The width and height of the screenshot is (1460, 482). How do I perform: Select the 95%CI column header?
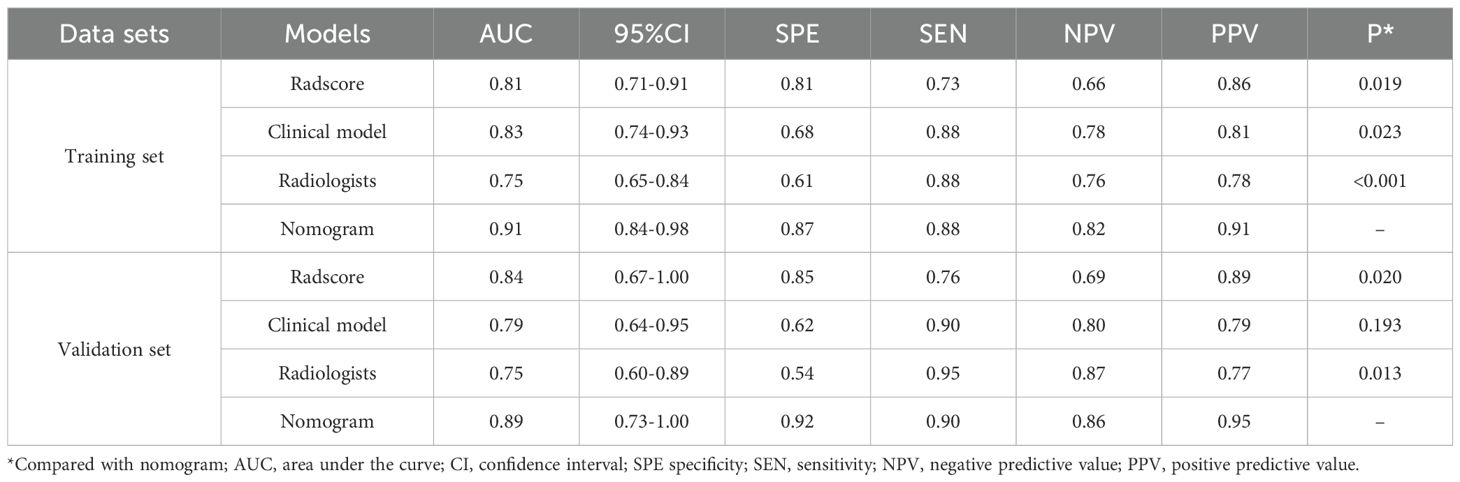(653, 34)
